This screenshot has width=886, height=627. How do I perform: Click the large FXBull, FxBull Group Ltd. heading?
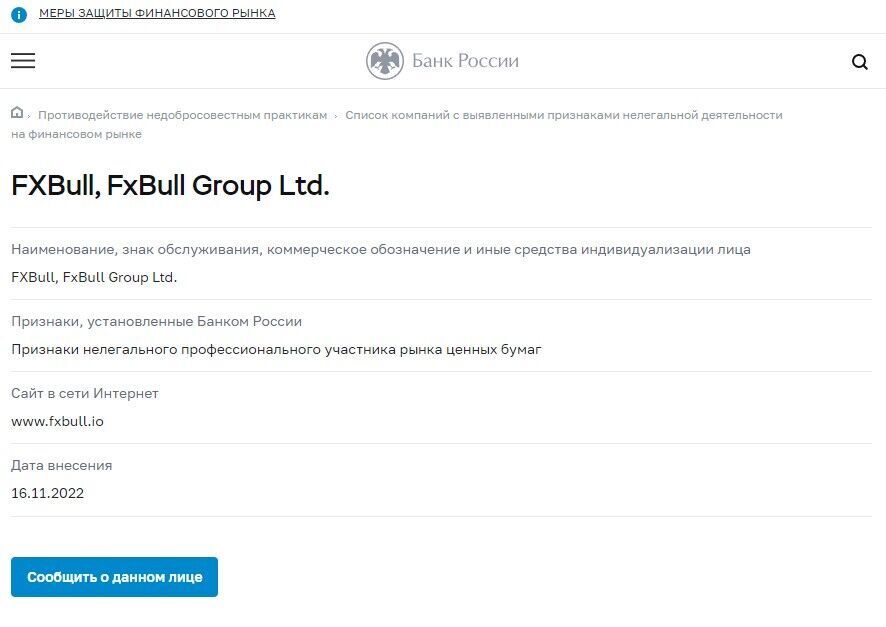coord(170,185)
